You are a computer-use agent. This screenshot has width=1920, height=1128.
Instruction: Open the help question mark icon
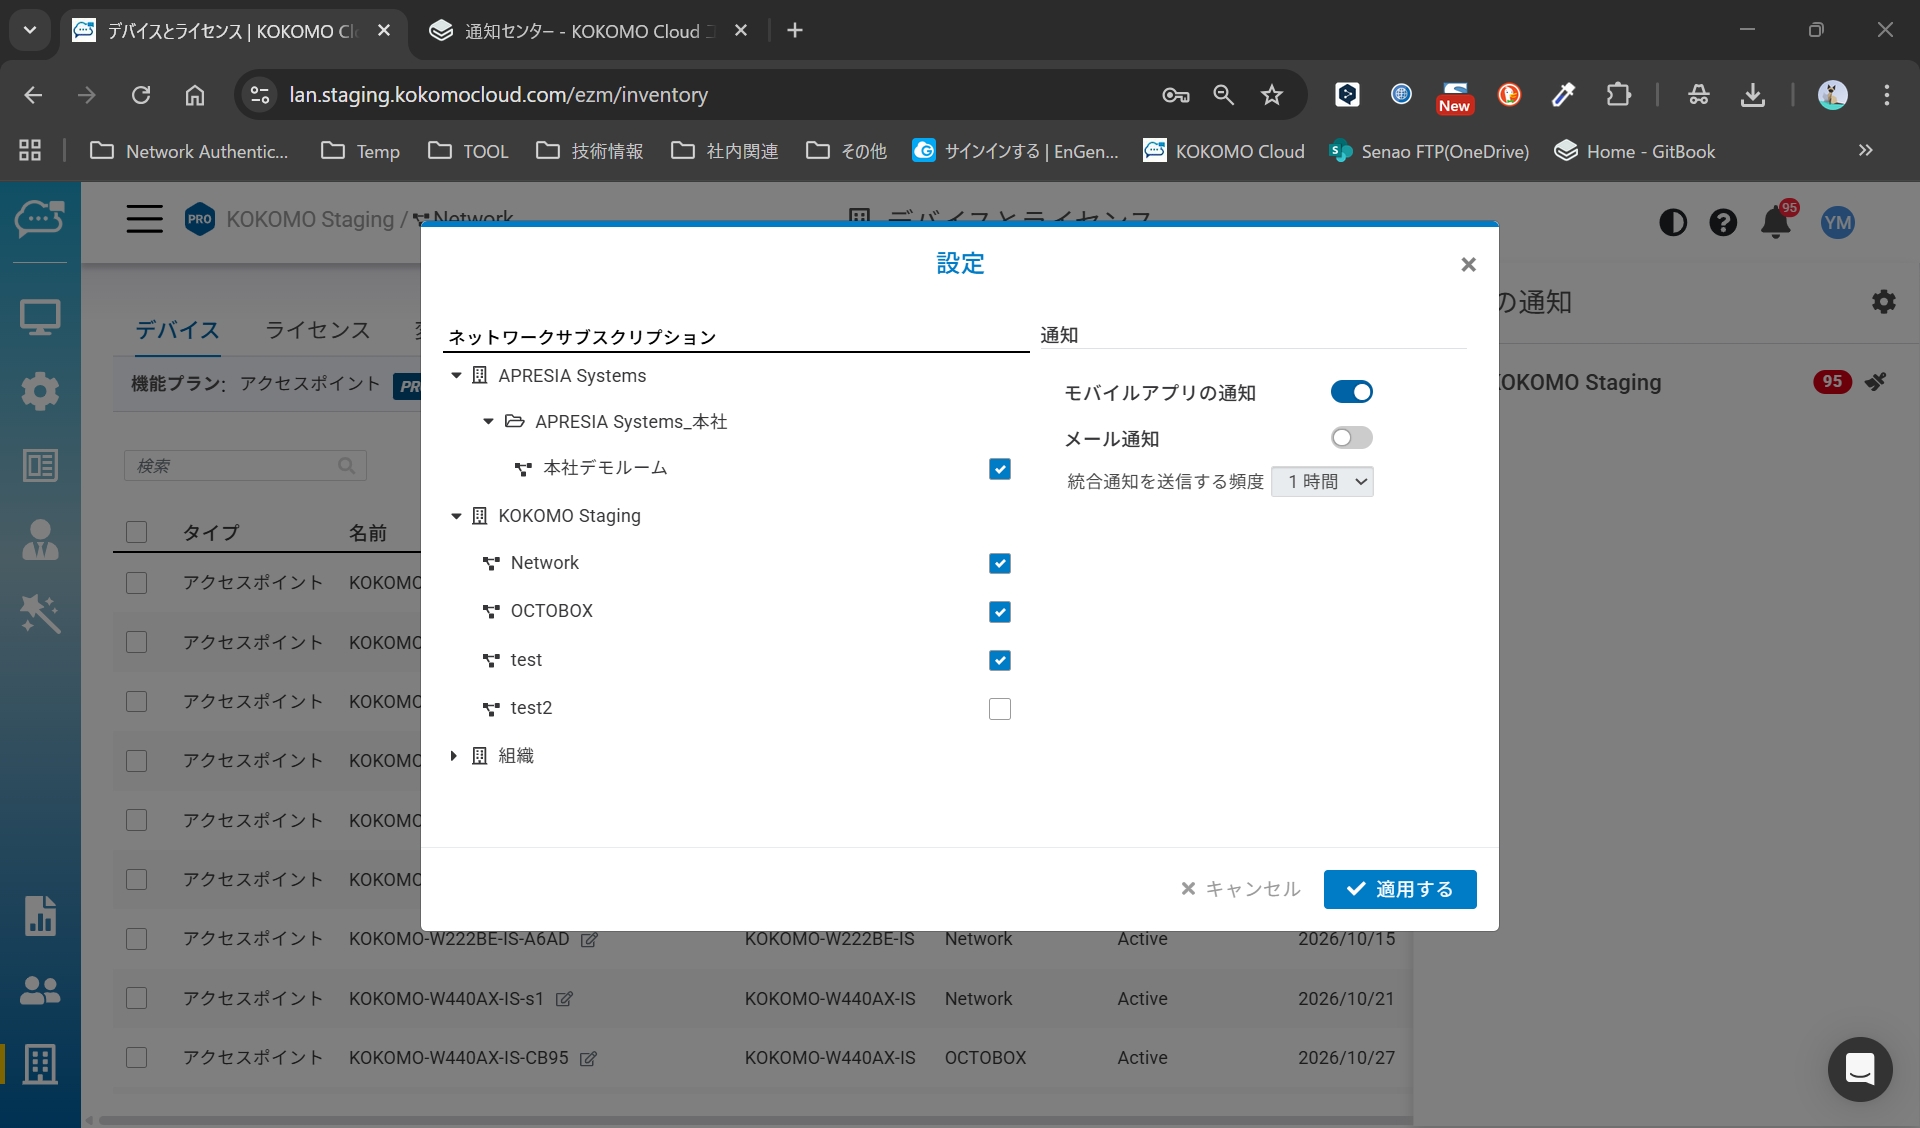click(x=1723, y=222)
